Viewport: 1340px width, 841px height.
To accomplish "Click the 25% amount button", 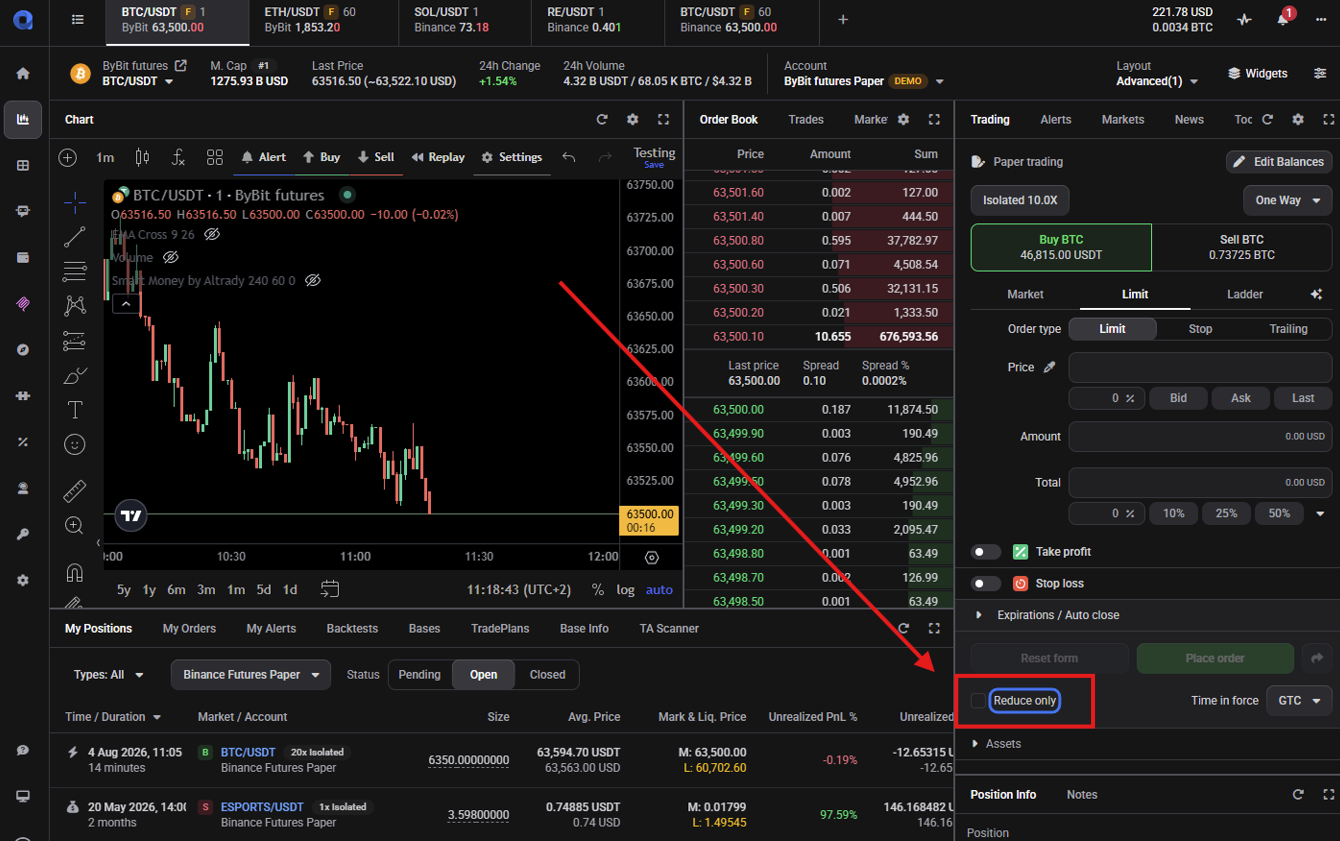I will [x=1226, y=513].
